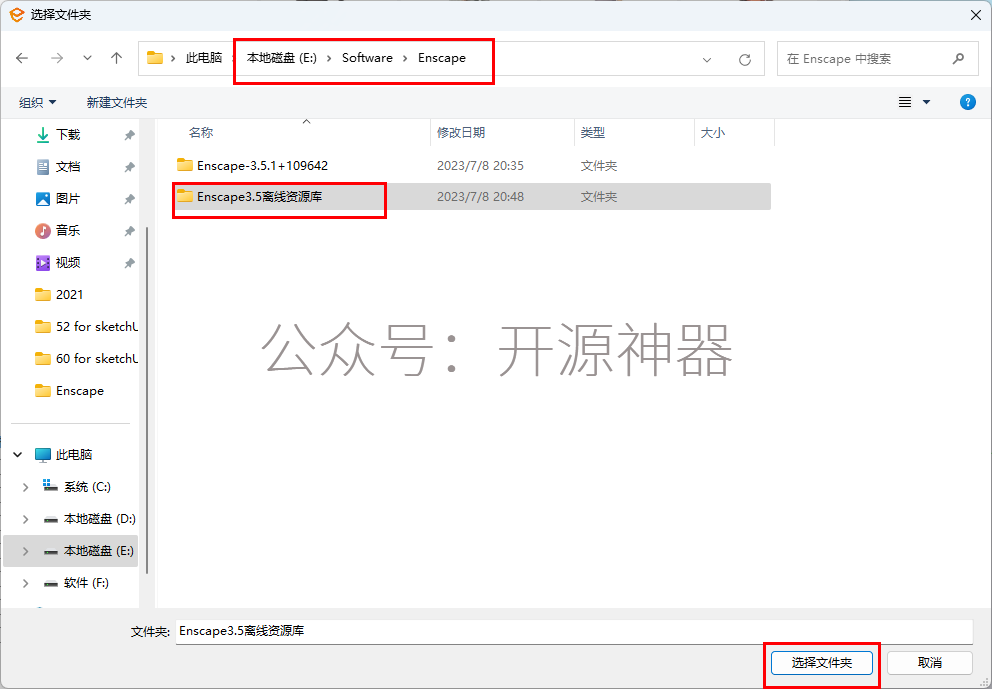Go back to the previous folder
This screenshot has width=992, height=689.
click(x=22, y=58)
